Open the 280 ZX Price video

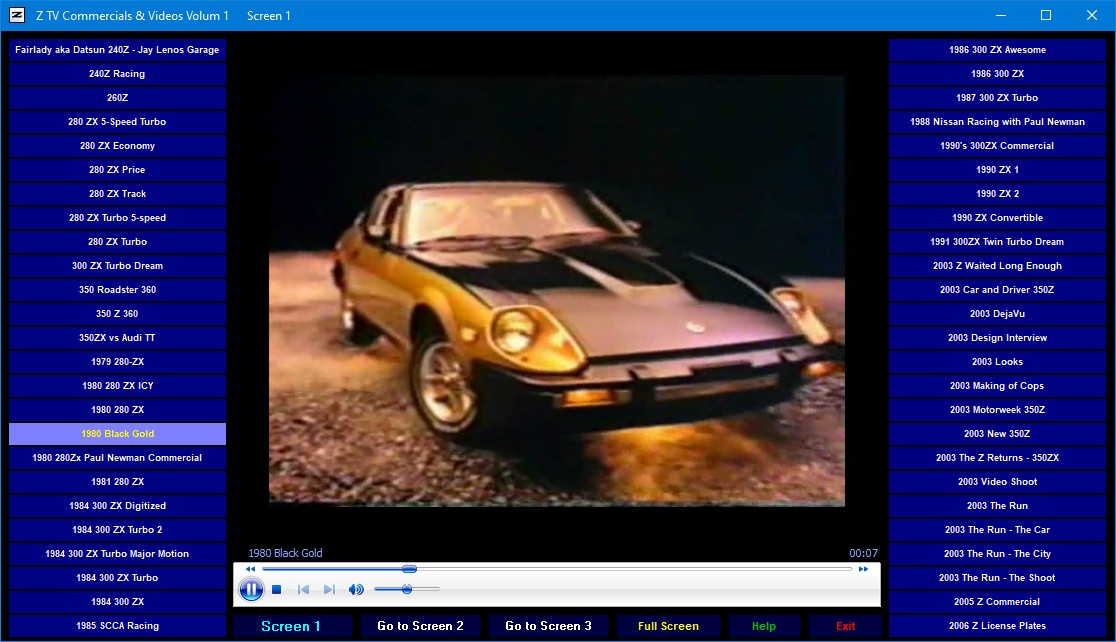point(117,169)
